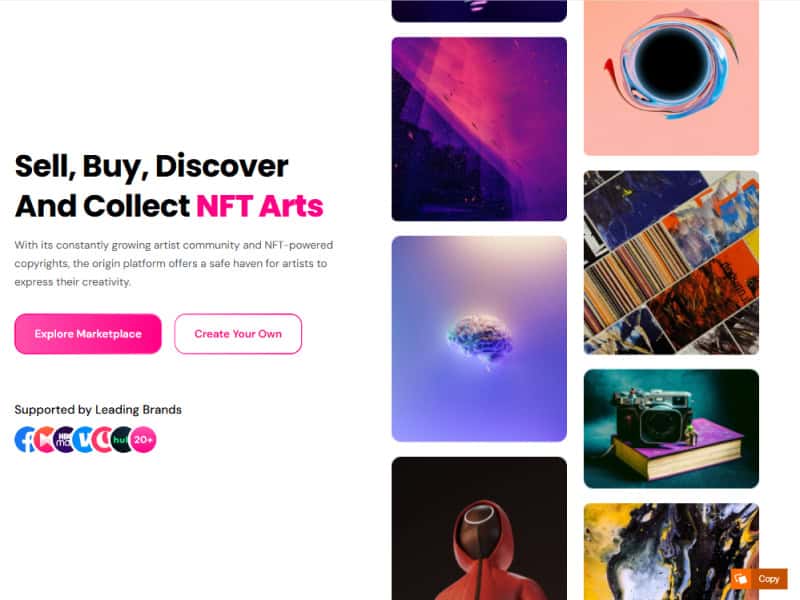Click the orange Copy badge icon

point(741,579)
